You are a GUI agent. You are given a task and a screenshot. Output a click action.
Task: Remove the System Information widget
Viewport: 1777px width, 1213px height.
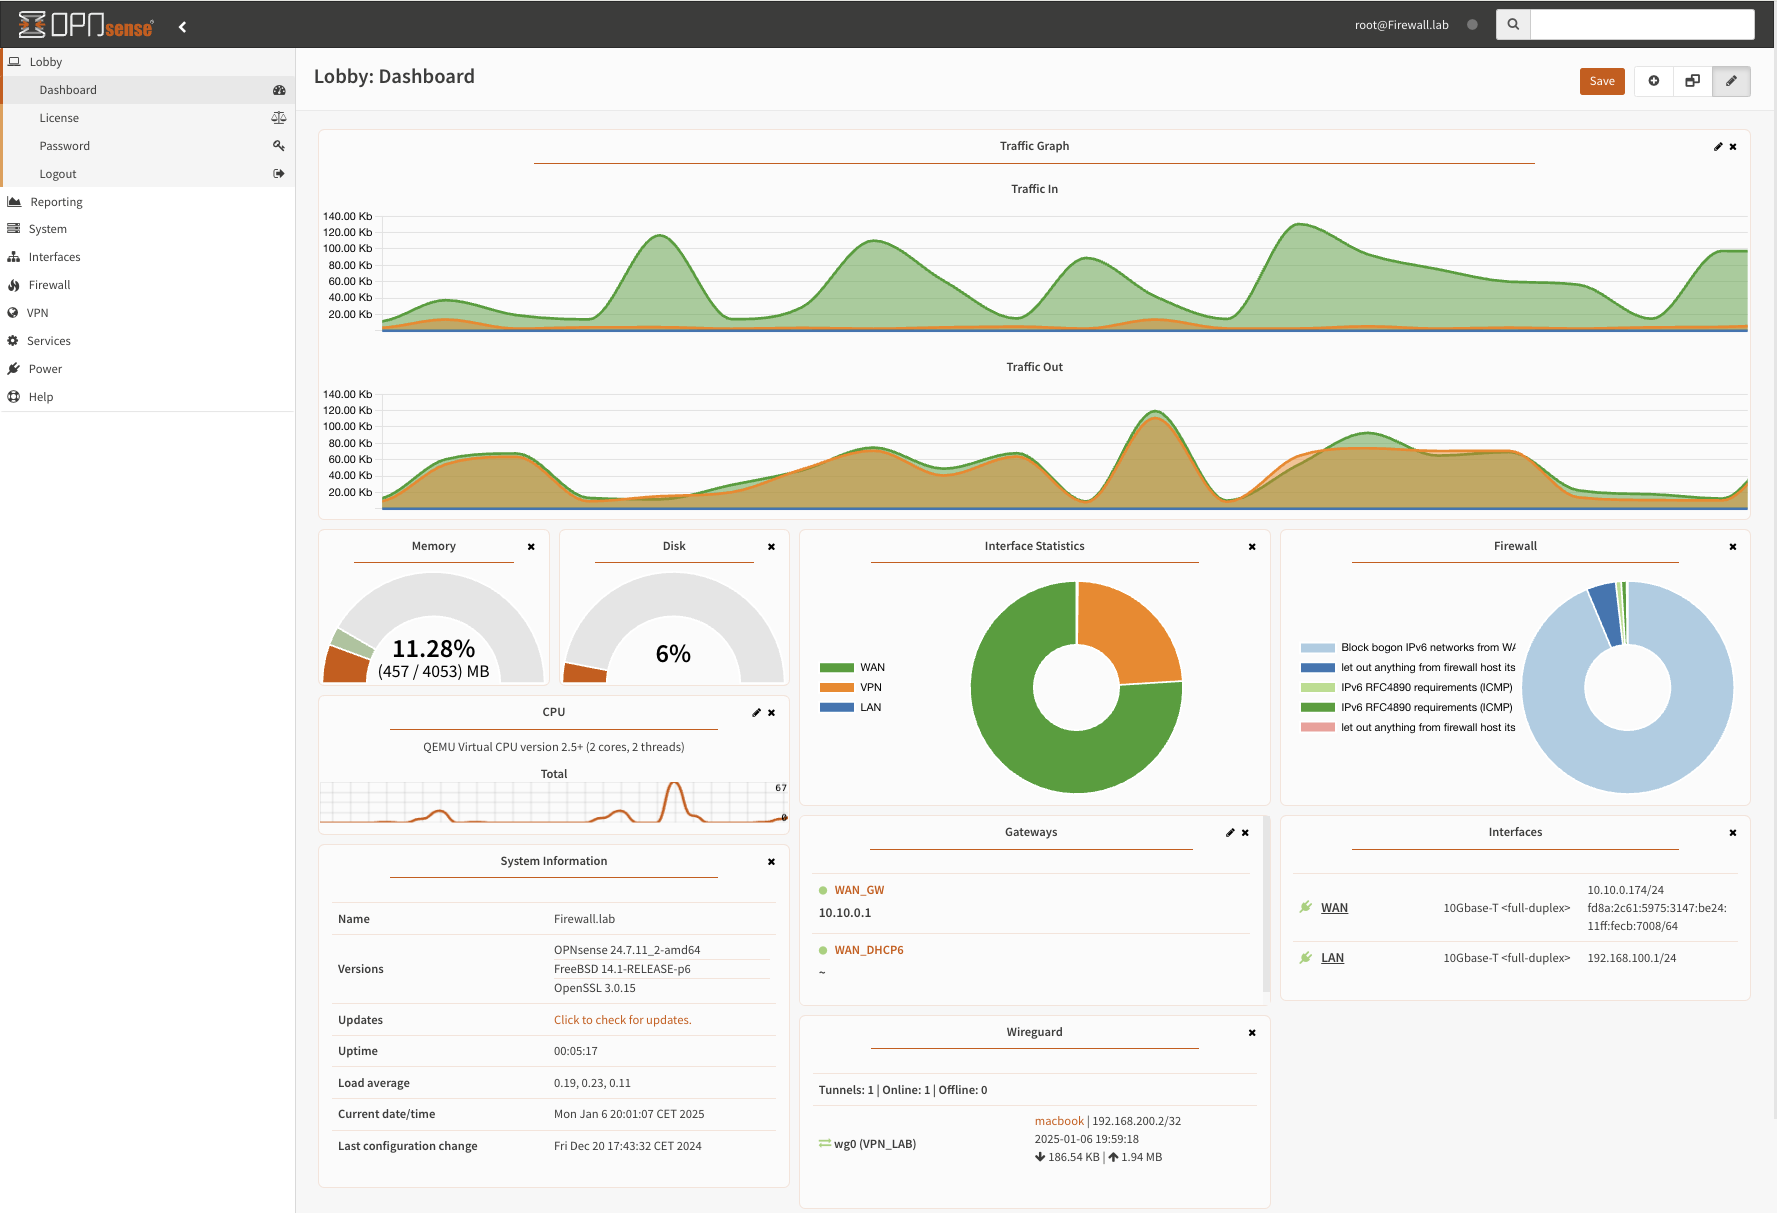click(x=771, y=862)
